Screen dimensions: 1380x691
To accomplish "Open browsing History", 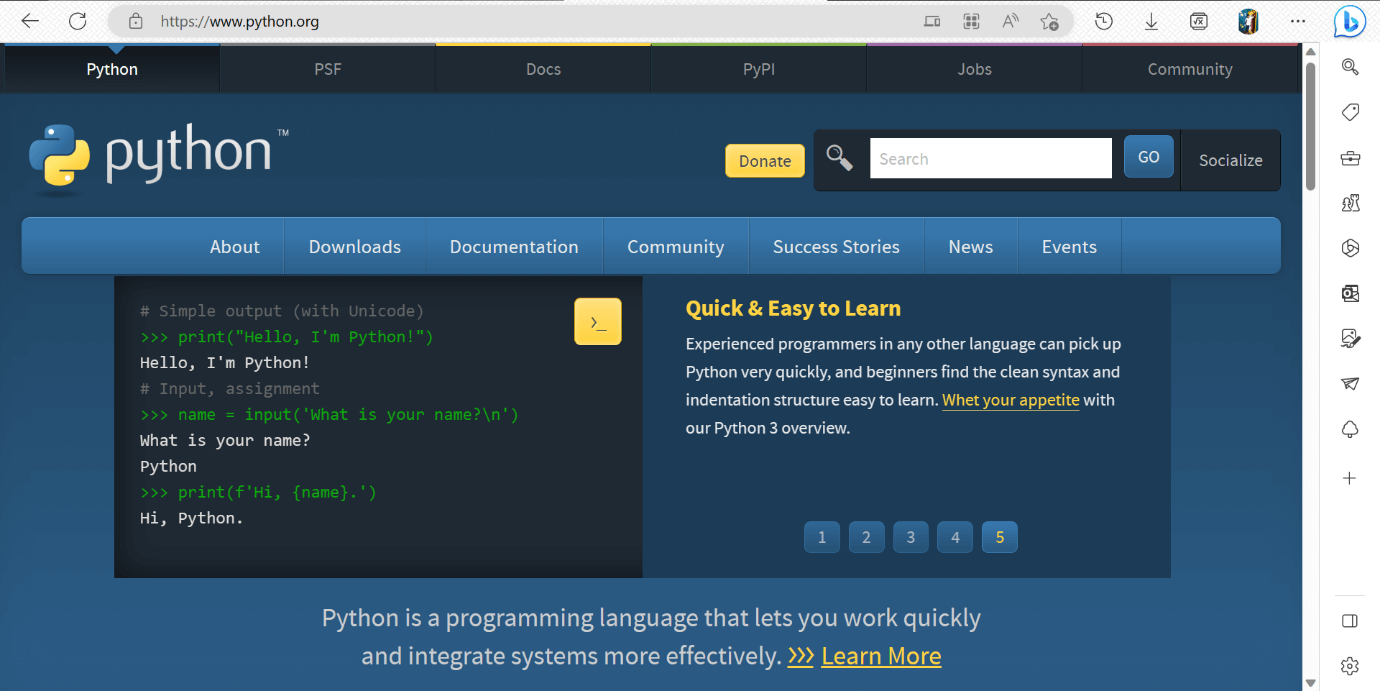I will 1103,20.
